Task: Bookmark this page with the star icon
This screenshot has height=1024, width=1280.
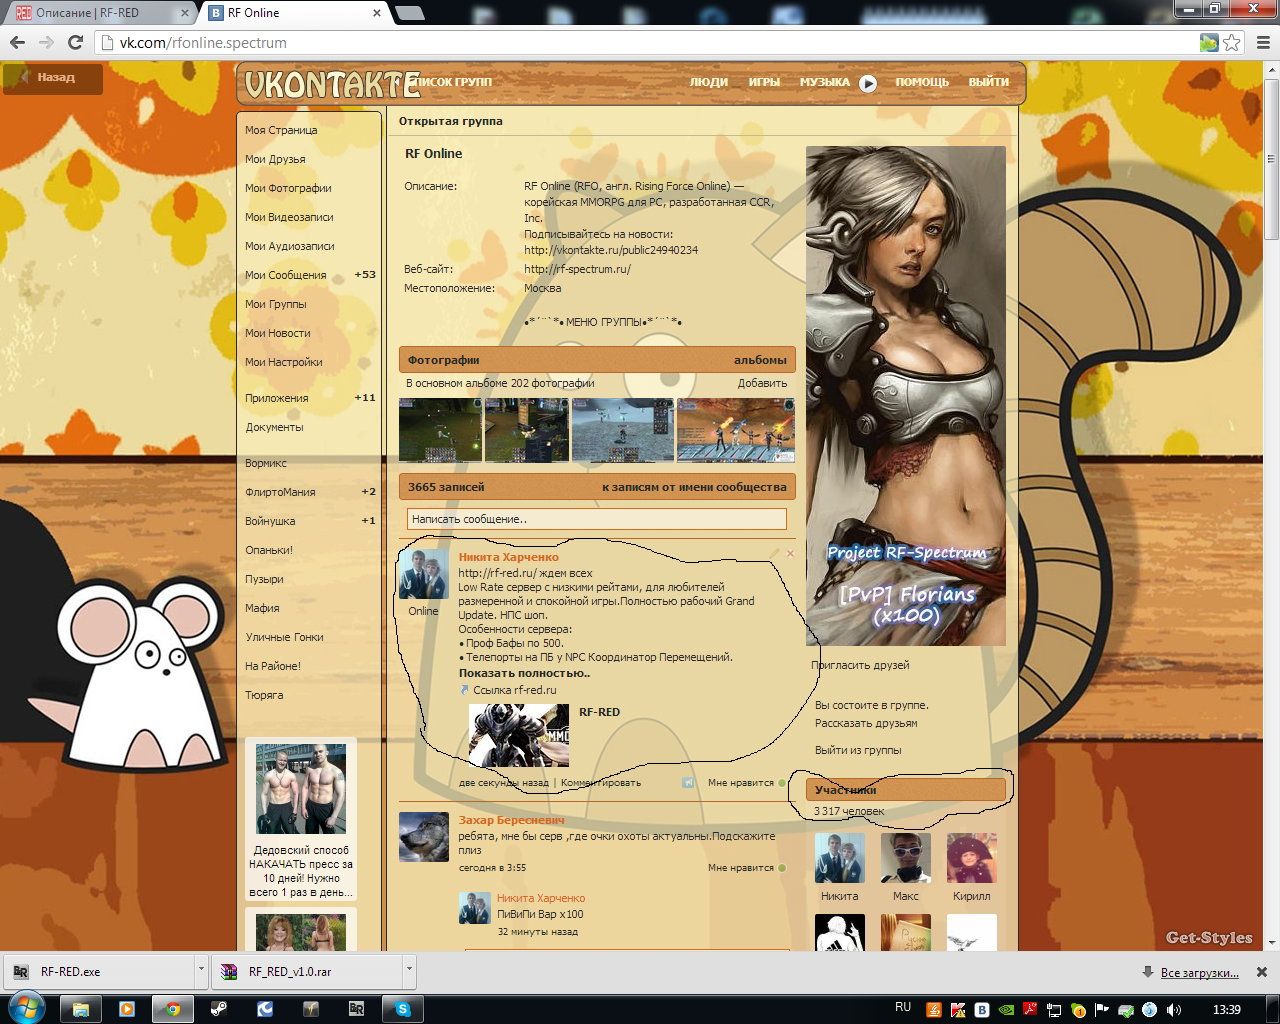Action: coord(1232,42)
